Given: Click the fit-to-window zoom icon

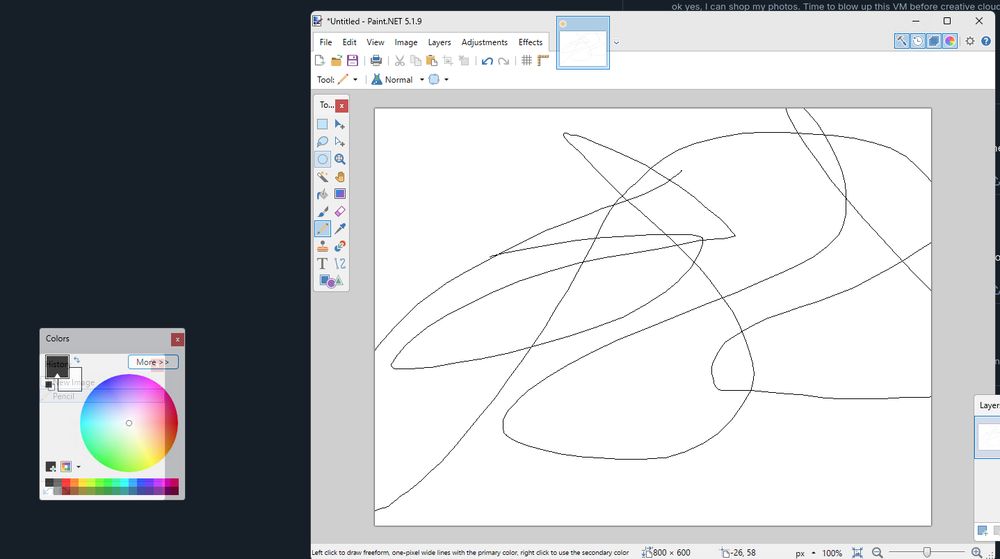Looking at the screenshot, I should (858, 553).
